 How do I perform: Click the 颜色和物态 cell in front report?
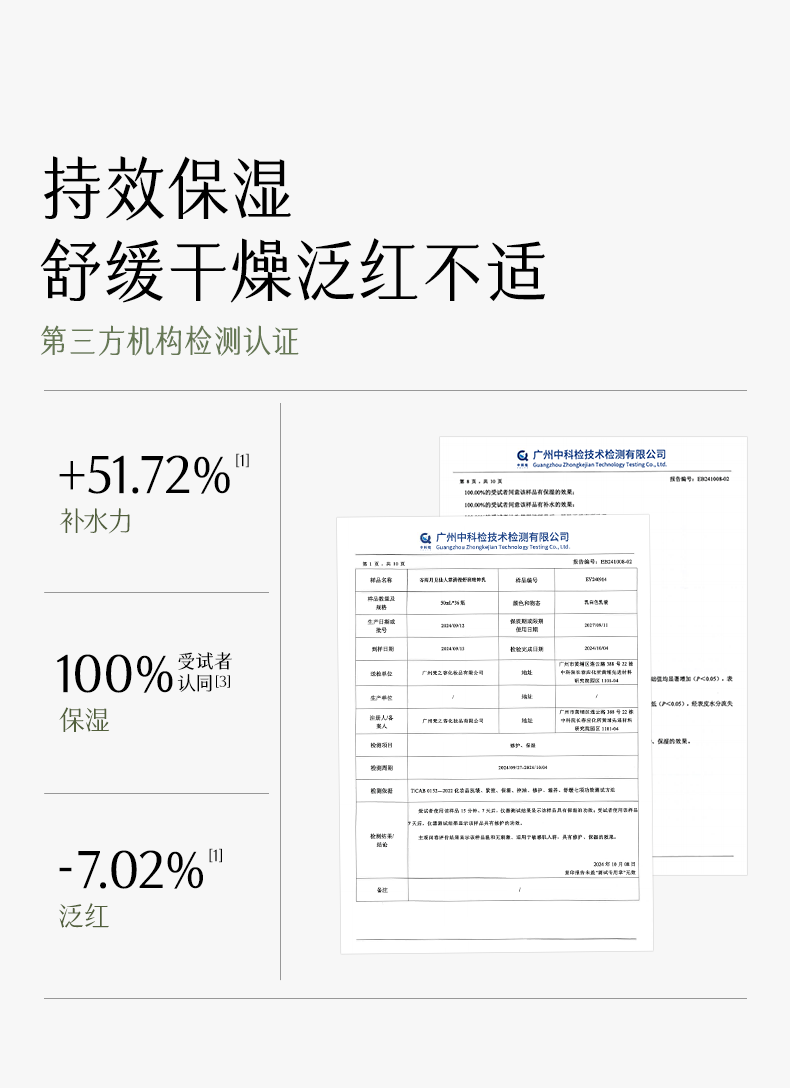526,603
